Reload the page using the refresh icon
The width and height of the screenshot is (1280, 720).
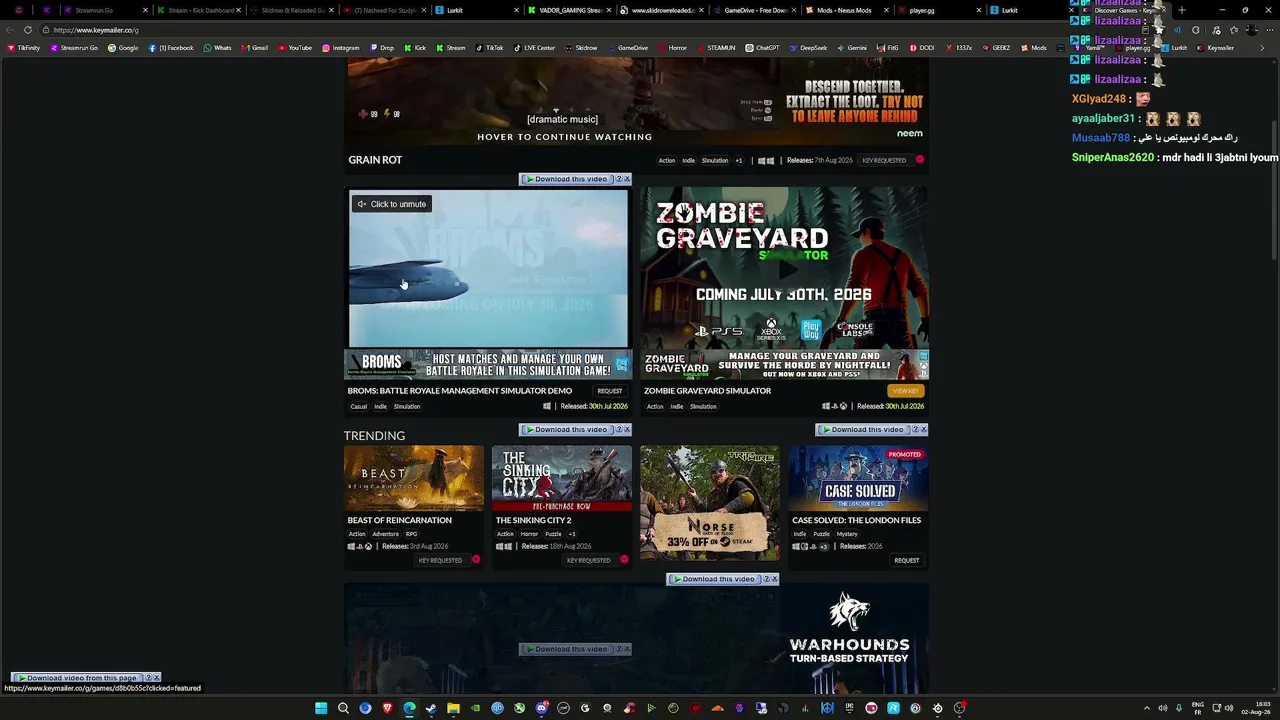tap(28, 30)
